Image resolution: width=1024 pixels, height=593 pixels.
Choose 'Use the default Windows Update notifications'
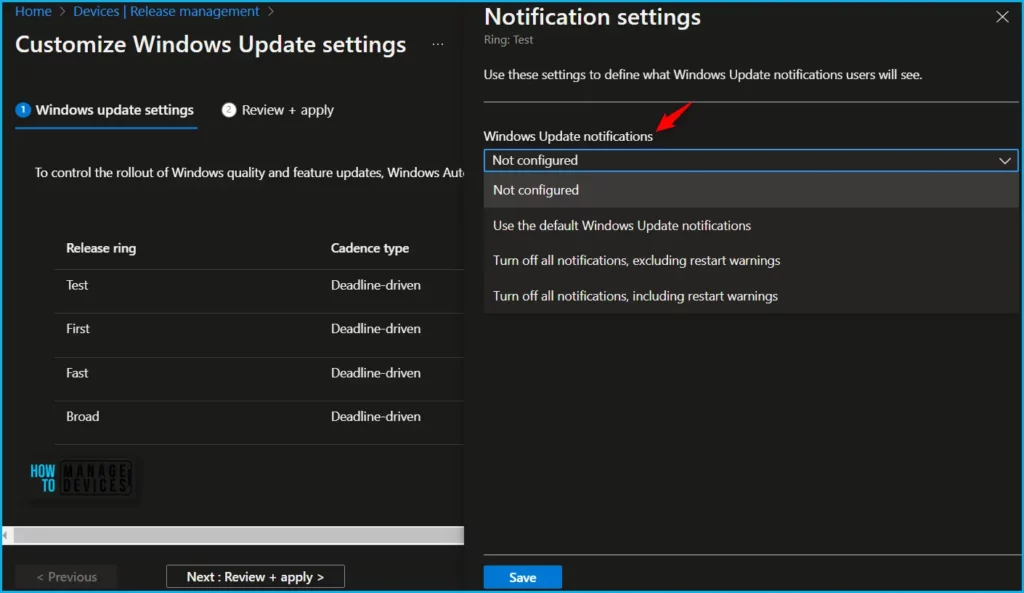[750, 225]
